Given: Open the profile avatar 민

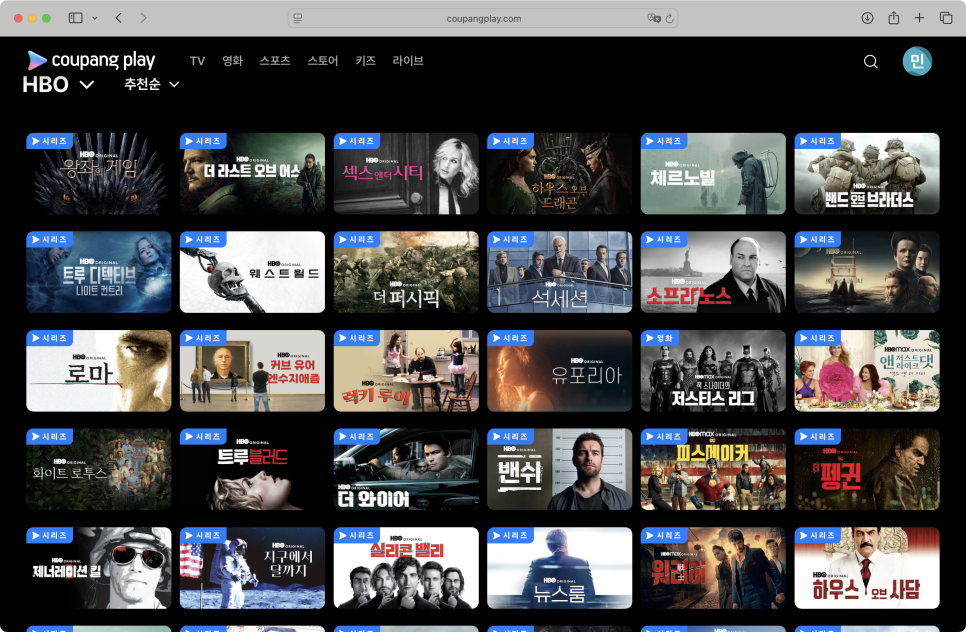Looking at the screenshot, I should (917, 61).
